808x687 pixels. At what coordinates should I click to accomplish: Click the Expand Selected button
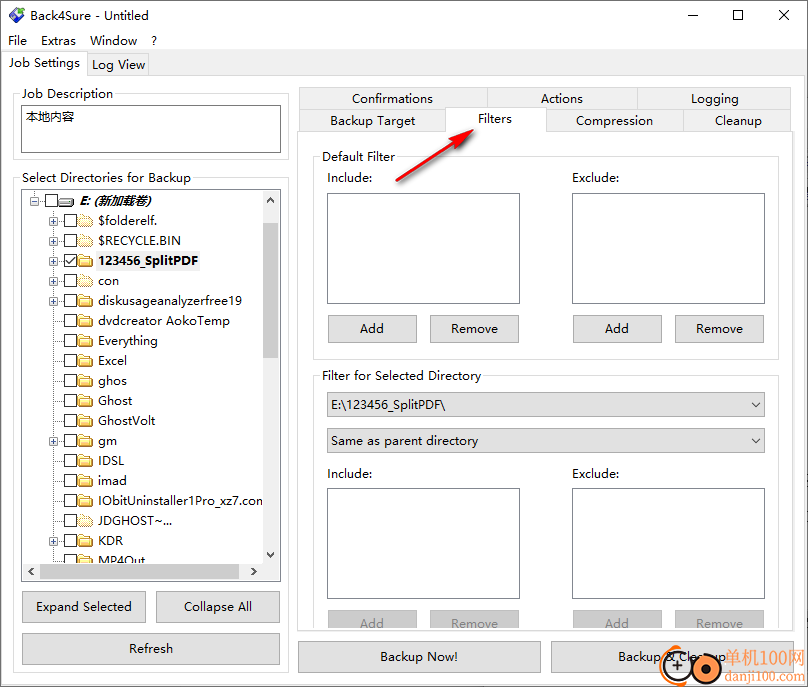coord(84,607)
